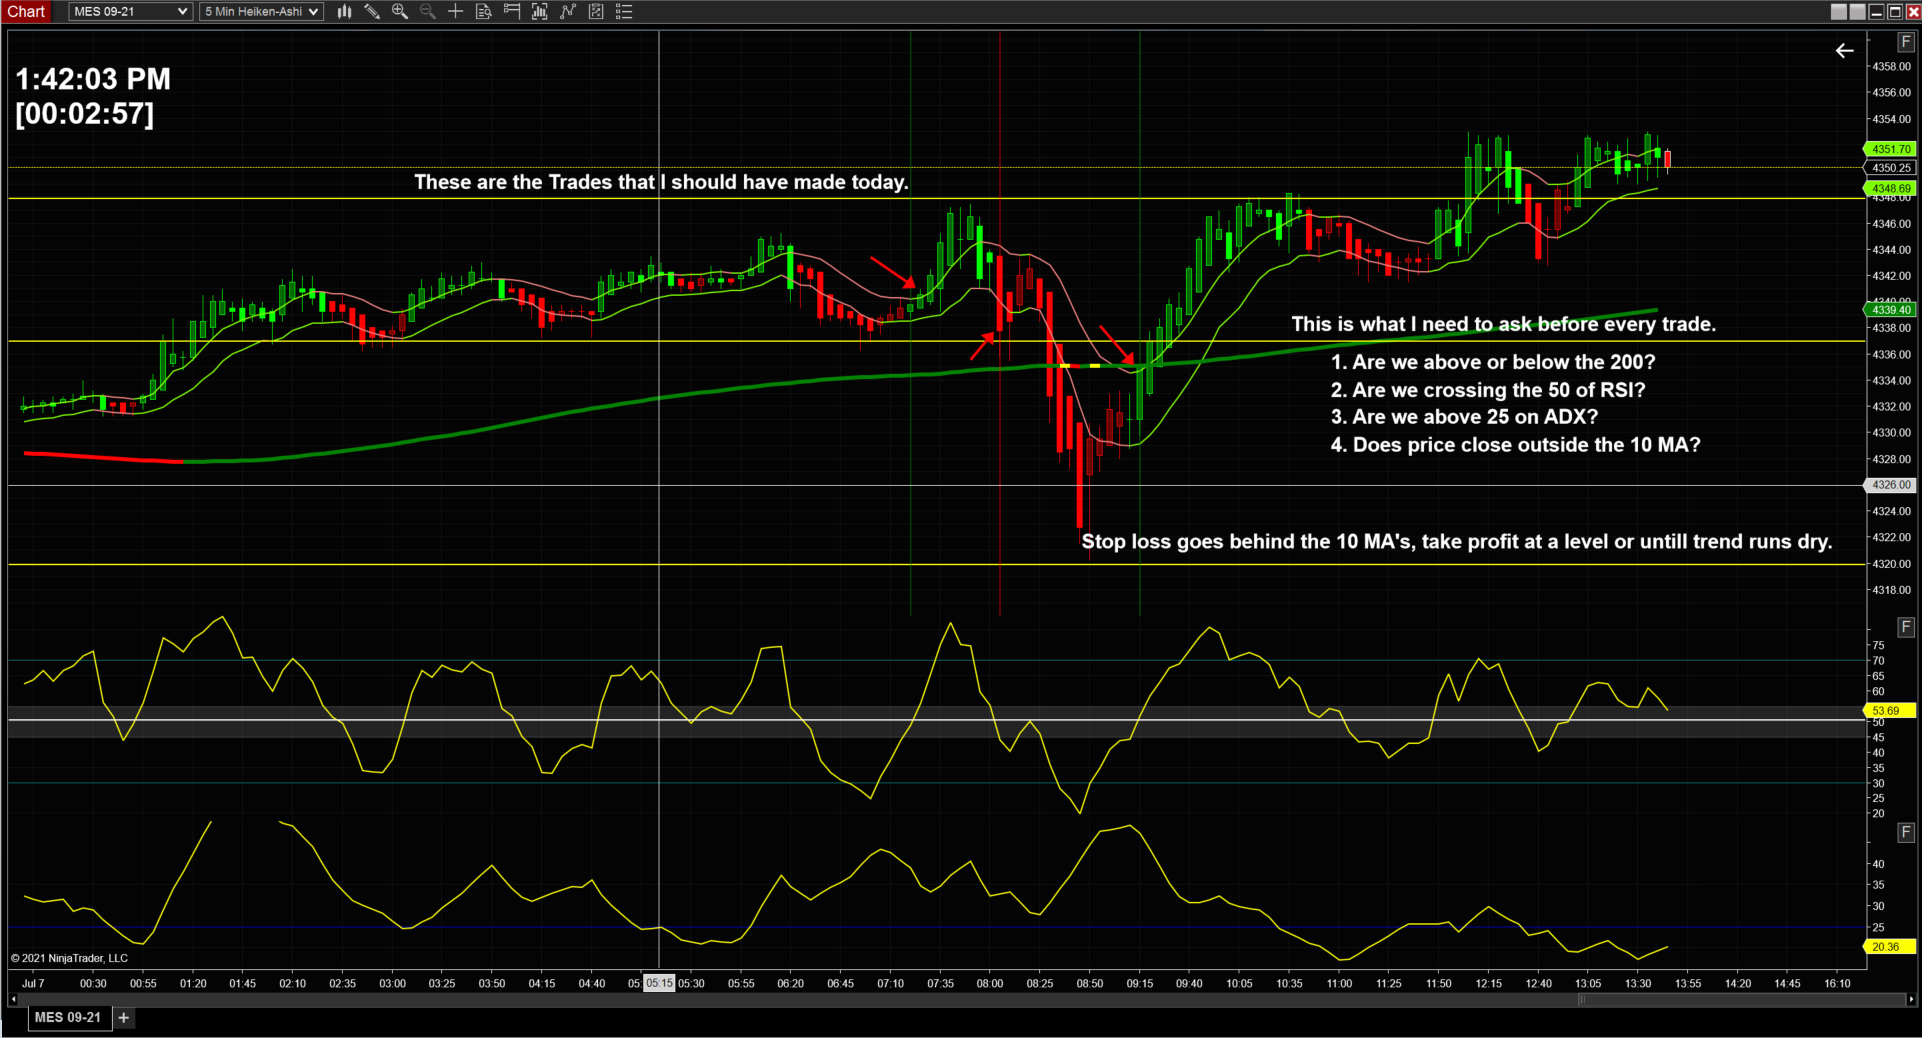Click the 53.69 RSI value marker
This screenshot has width=1922, height=1038.
coord(1890,711)
